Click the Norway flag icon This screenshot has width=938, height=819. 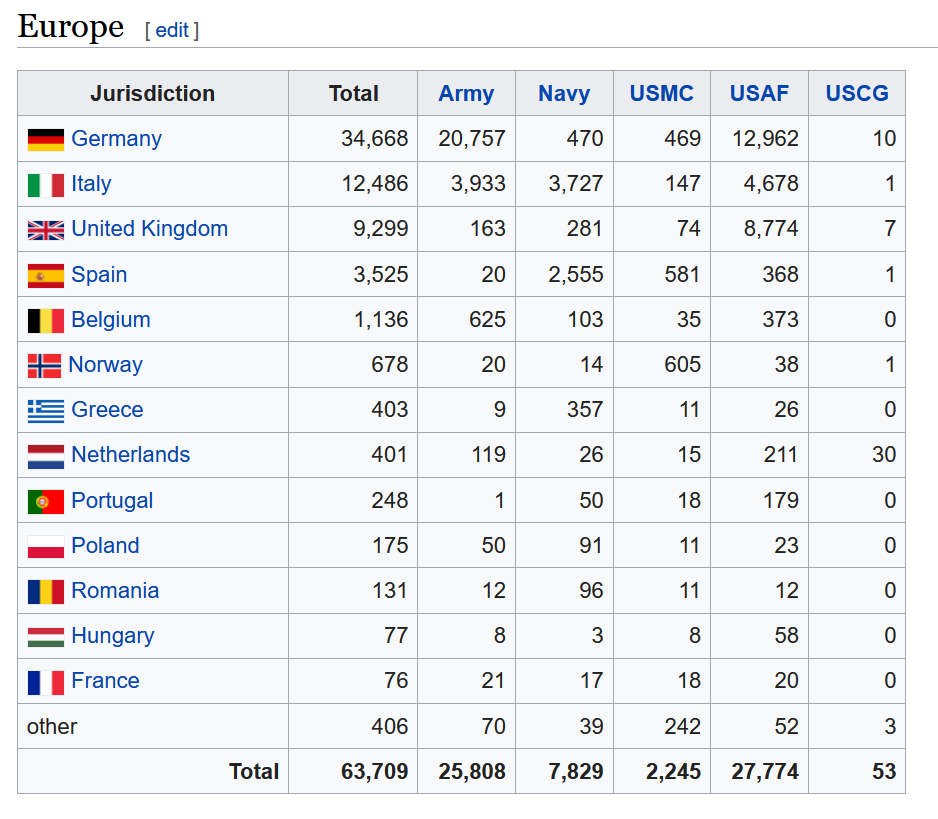44,366
